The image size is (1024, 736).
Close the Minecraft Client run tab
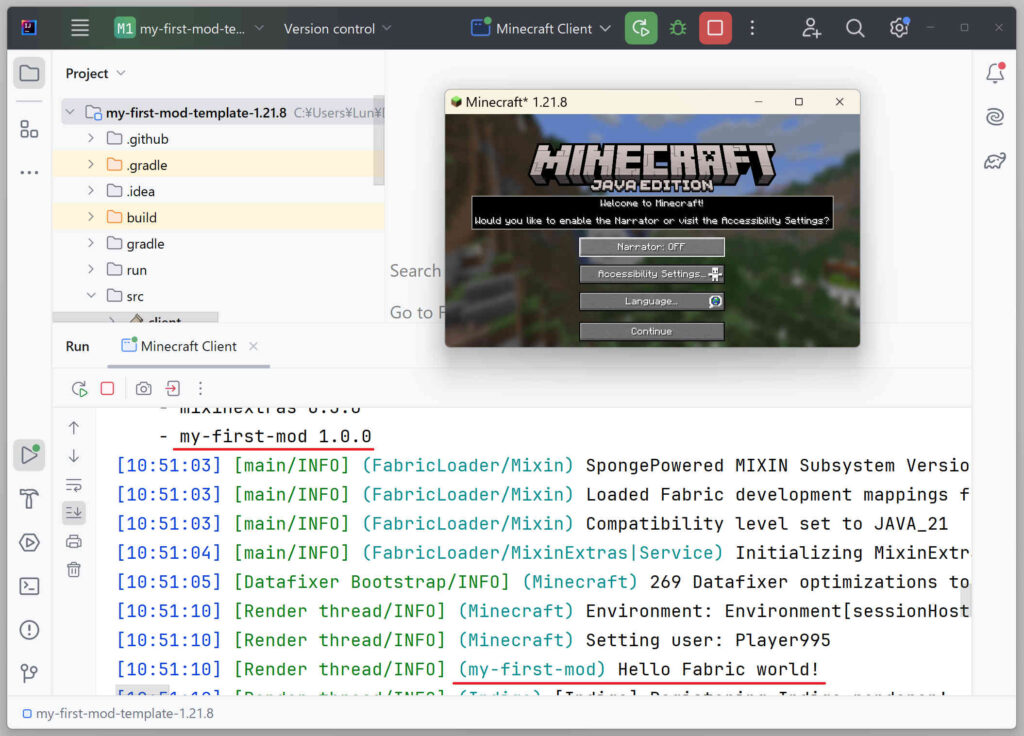tap(253, 346)
